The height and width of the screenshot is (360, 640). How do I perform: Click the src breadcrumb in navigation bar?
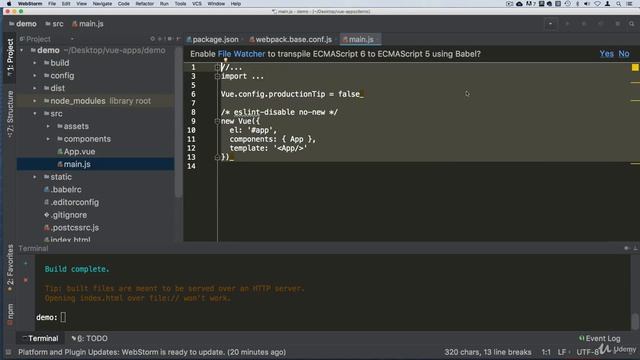click(54, 24)
